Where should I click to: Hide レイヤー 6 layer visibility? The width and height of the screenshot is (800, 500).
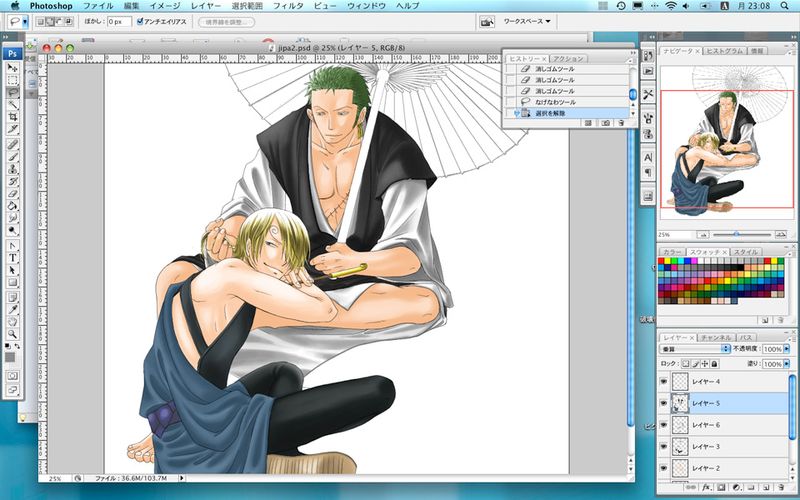click(663, 424)
